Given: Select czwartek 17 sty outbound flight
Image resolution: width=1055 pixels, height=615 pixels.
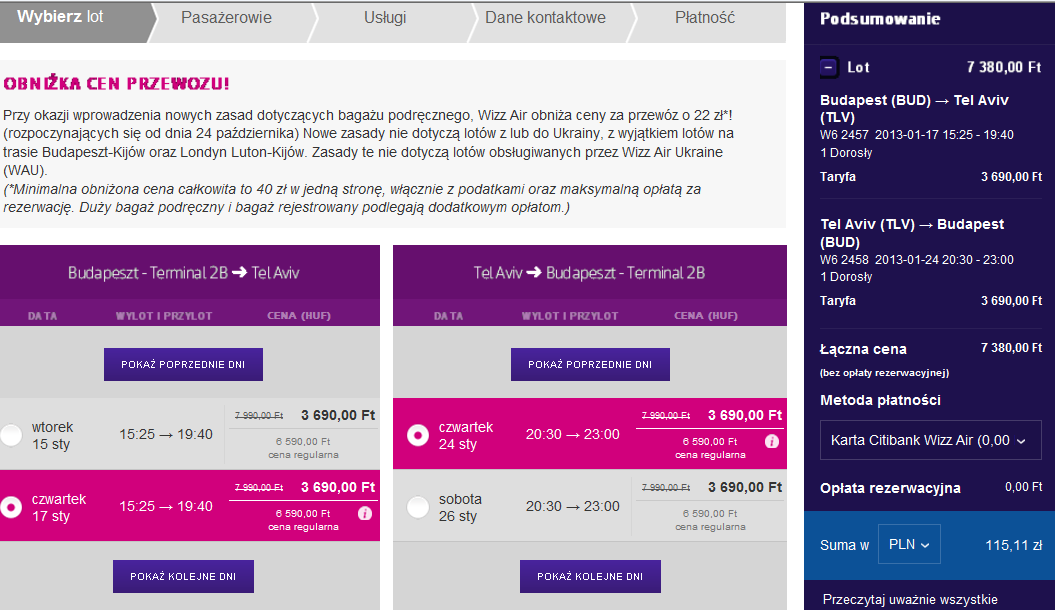Looking at the screenshot, I should (x=11, y=507).
